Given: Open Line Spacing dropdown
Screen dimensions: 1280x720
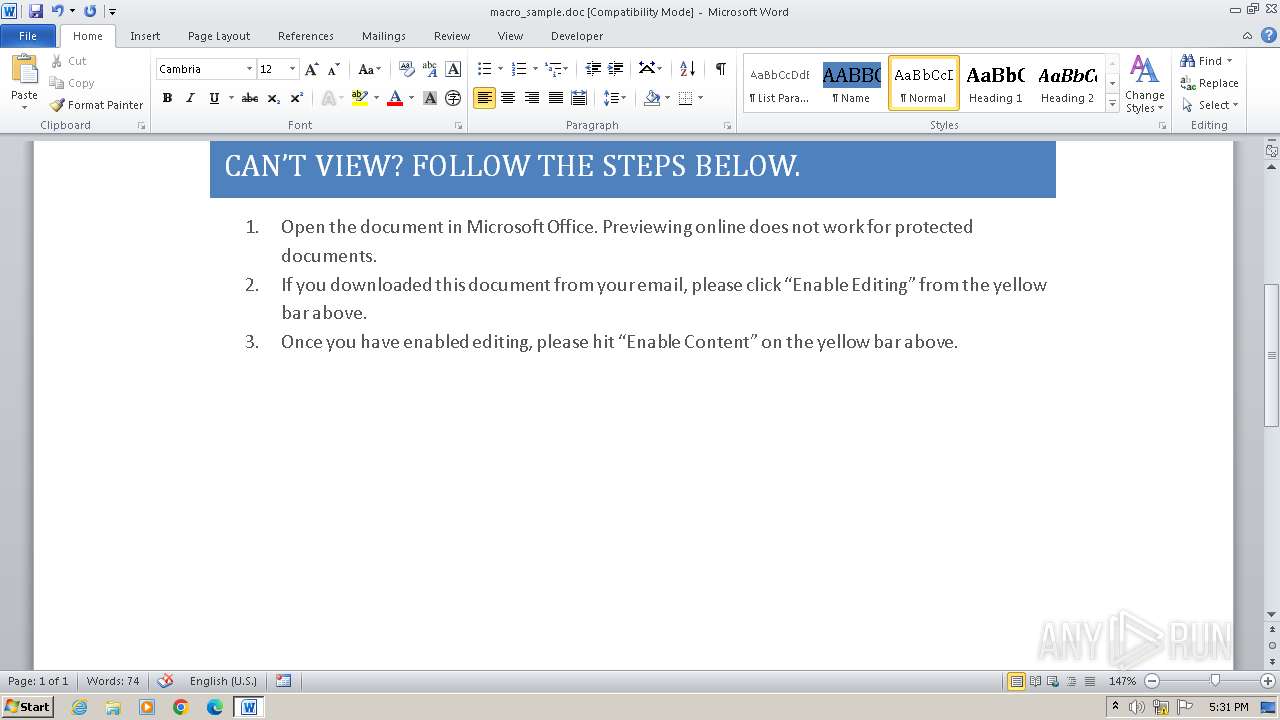Looking at the screenshot, I should [615, 98].
